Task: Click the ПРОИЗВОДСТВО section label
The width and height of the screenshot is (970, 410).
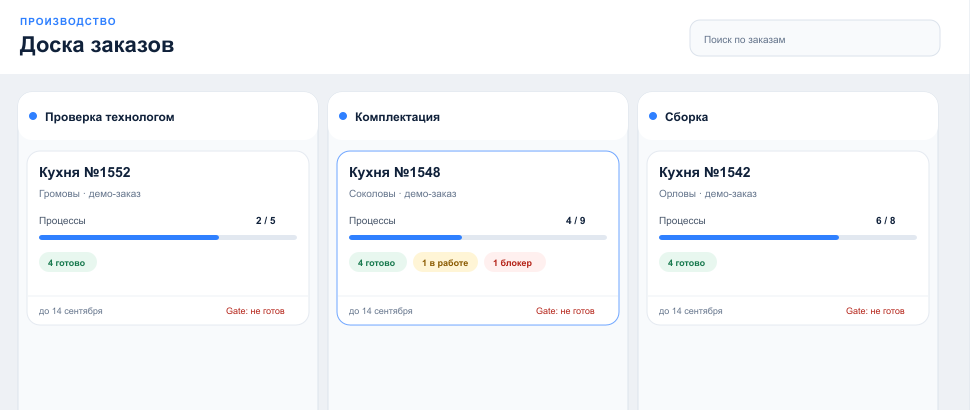Action: coord(68,22)
